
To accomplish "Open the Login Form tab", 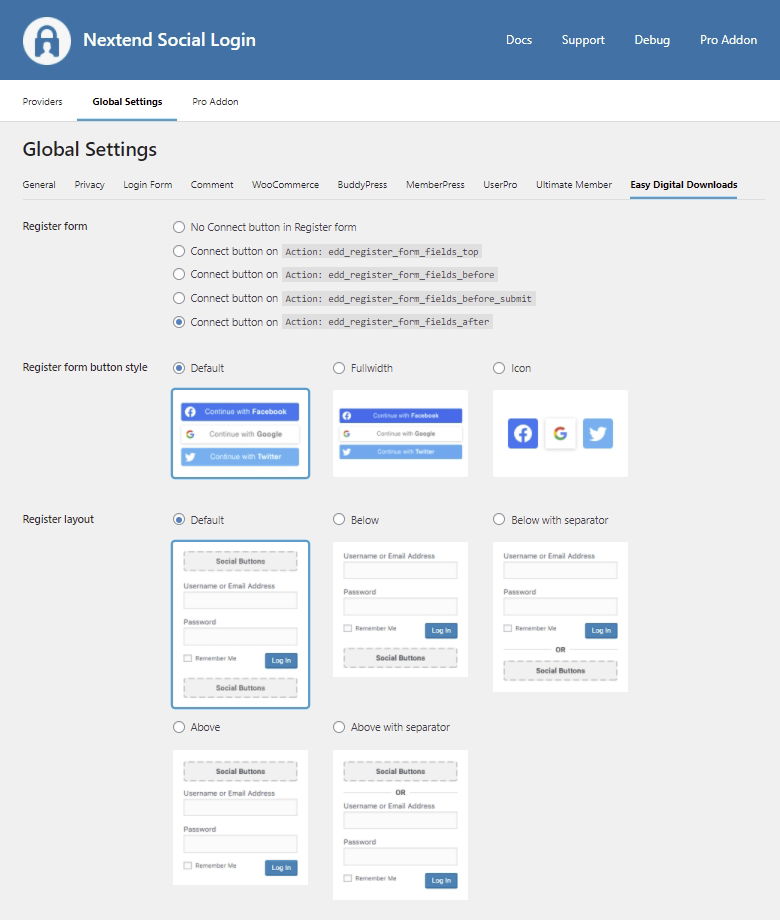I will [x=147, y=185].
